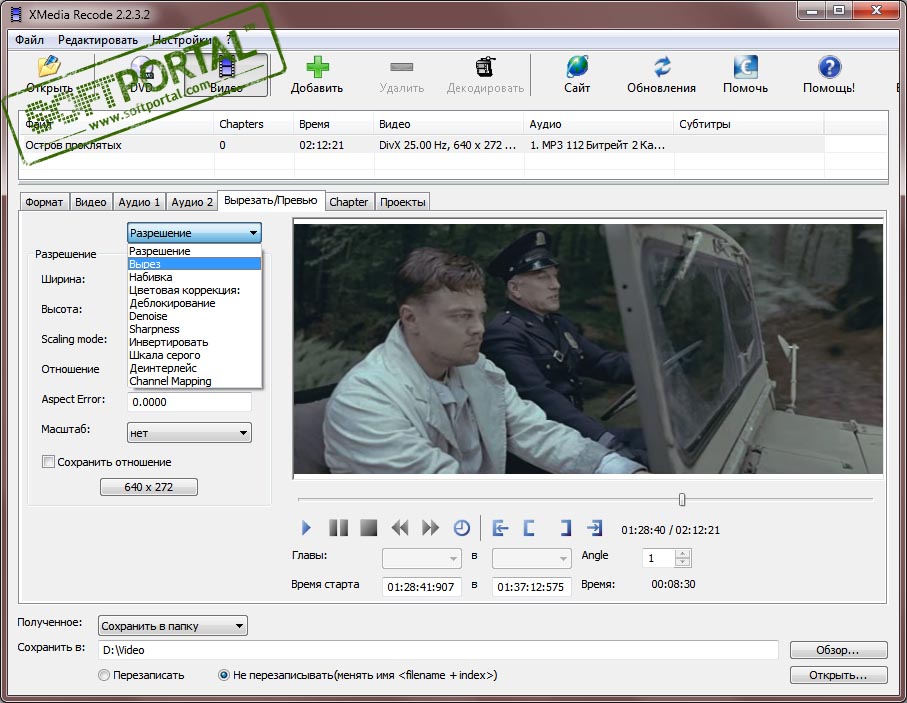Jump to start marker arrow icon

(500, 528)
